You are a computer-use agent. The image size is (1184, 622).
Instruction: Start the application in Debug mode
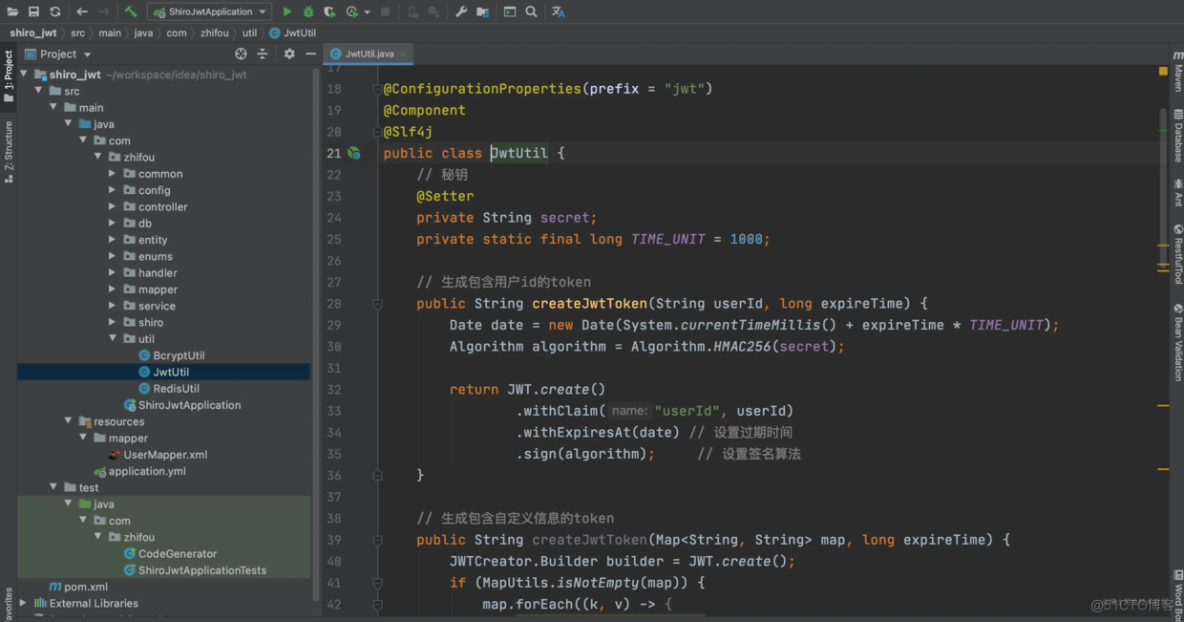click(307, 11)
